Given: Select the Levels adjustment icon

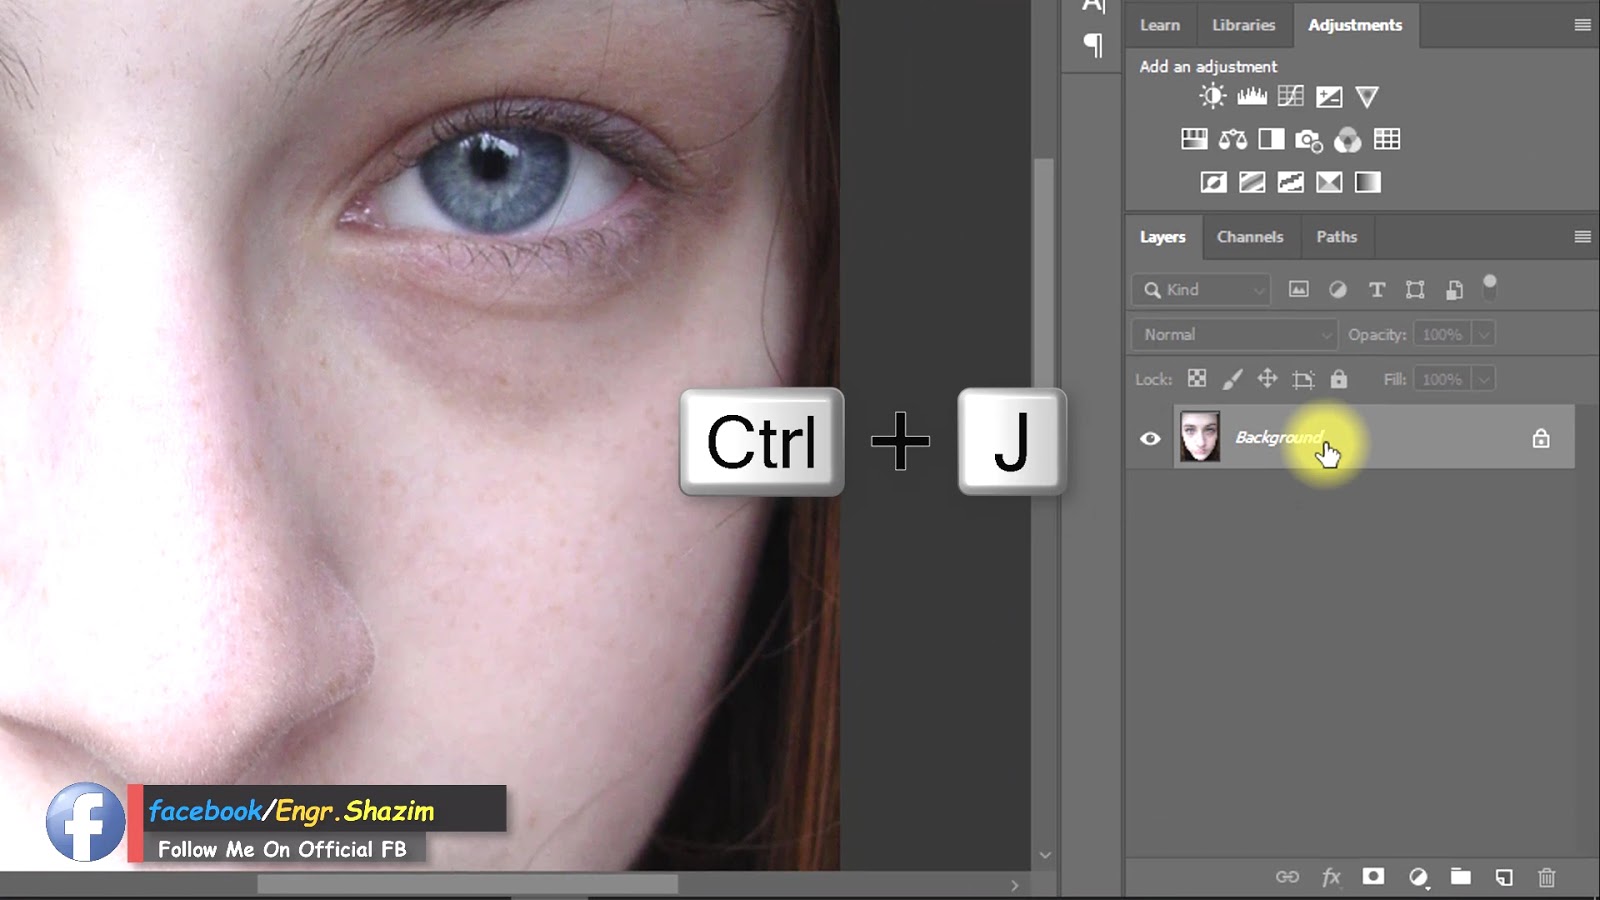Looking at the screenshot, I should click(x=1250, y=96).
